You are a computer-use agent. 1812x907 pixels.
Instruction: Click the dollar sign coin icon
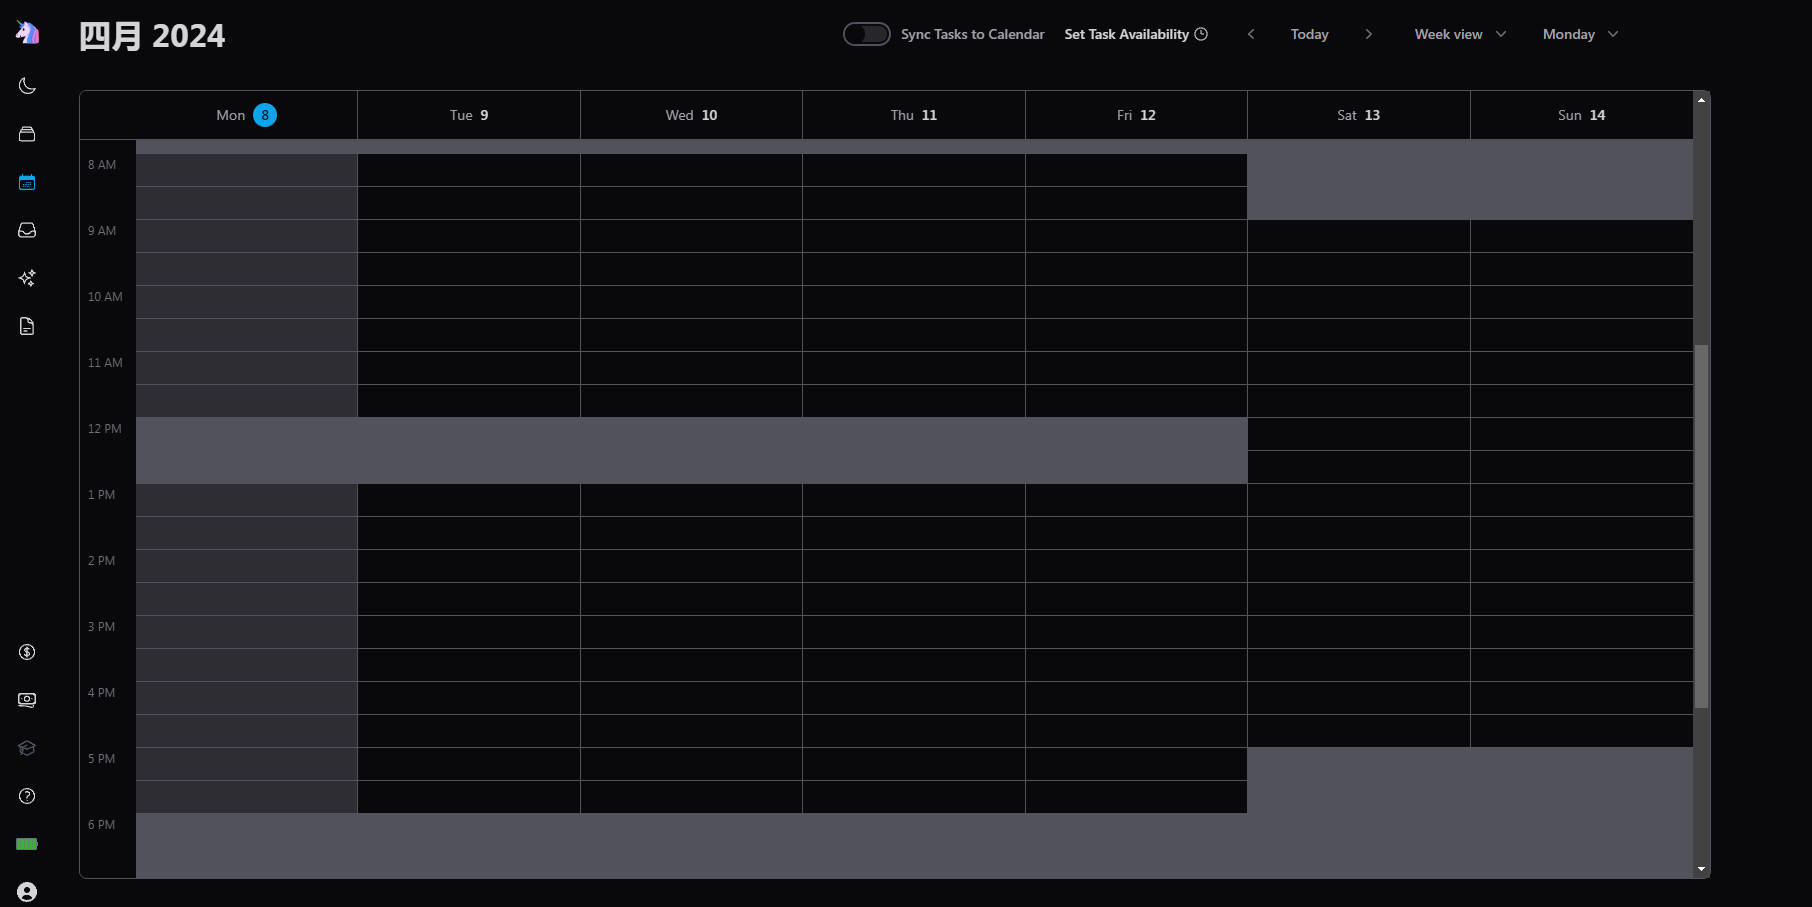click(27, 652)
